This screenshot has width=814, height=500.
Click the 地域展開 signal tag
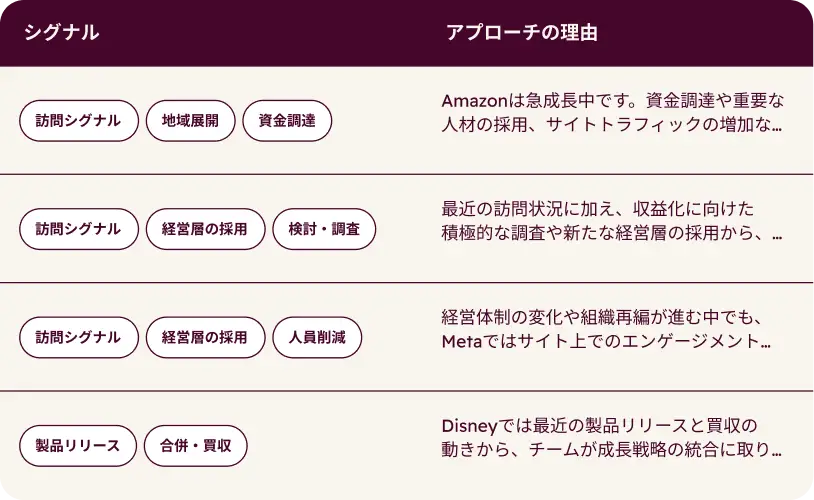point(190,121)
